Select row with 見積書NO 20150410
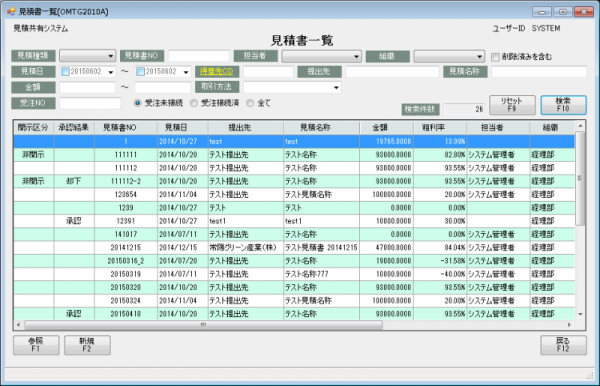 tap(294, 314)
